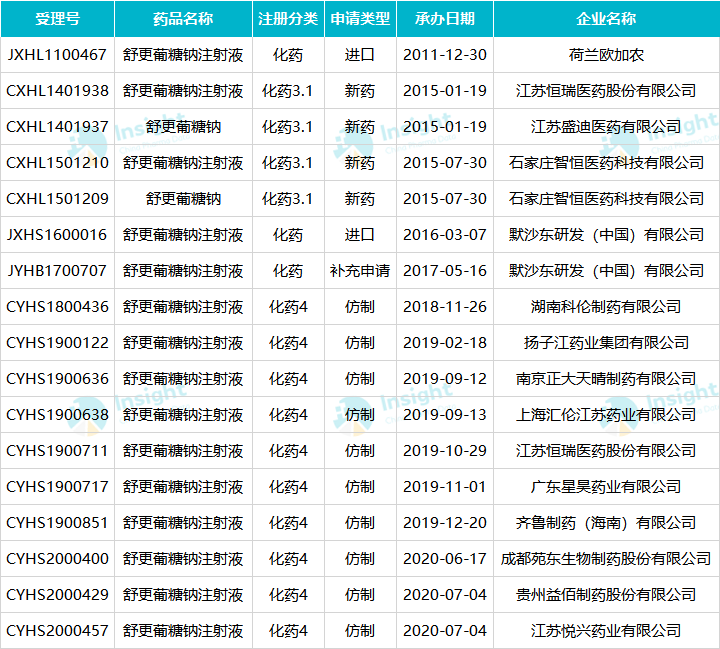Select cell JXHL1100467
720x649 pixels.
coord(57,55)
